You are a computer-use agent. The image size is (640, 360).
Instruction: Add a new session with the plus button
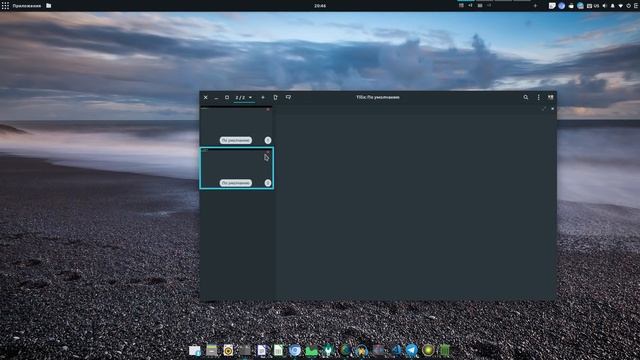pyautogui.click(x=263, y=98)
